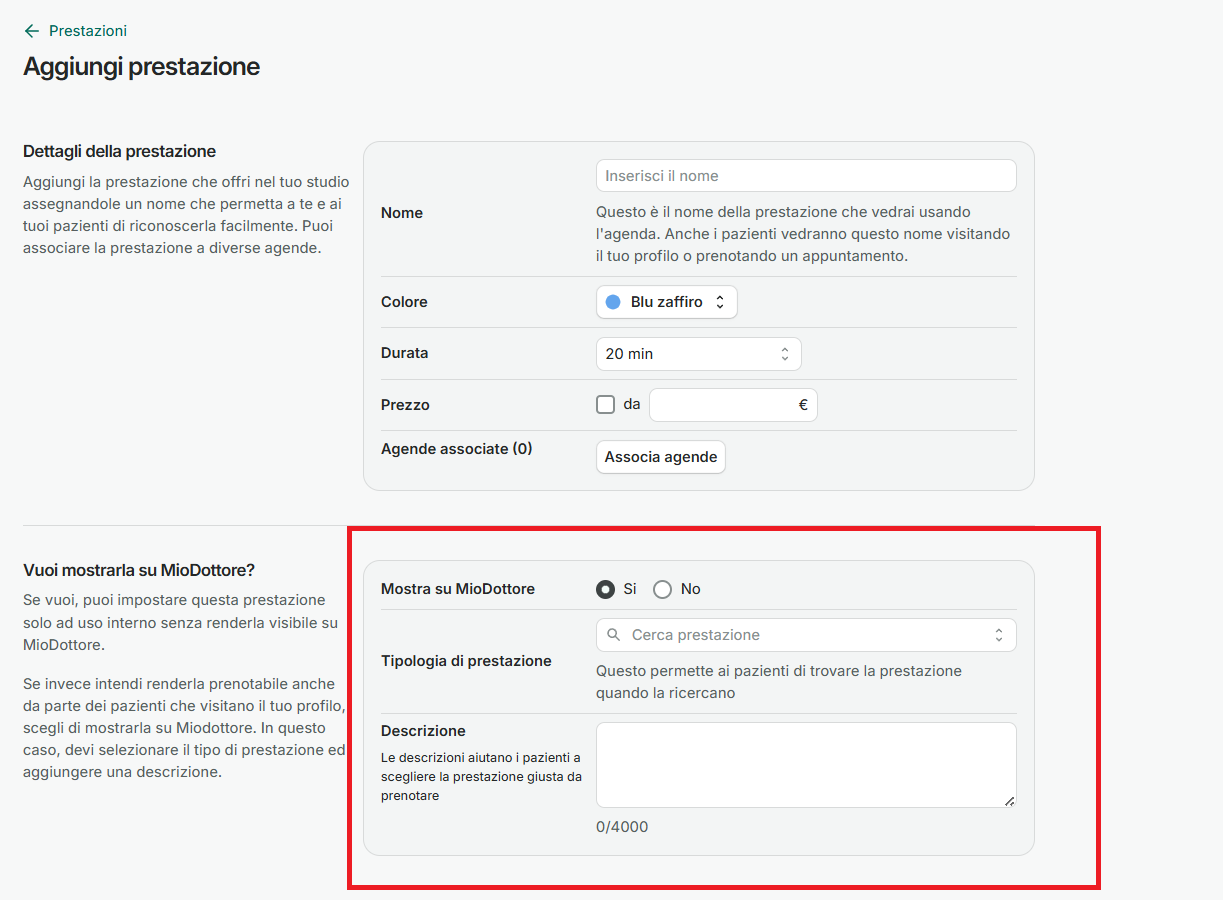Click the 'Vuoi mostrarla su MioDottore?' heading
The width and height of the screenshot is (1223, 900).
point(139,570)
